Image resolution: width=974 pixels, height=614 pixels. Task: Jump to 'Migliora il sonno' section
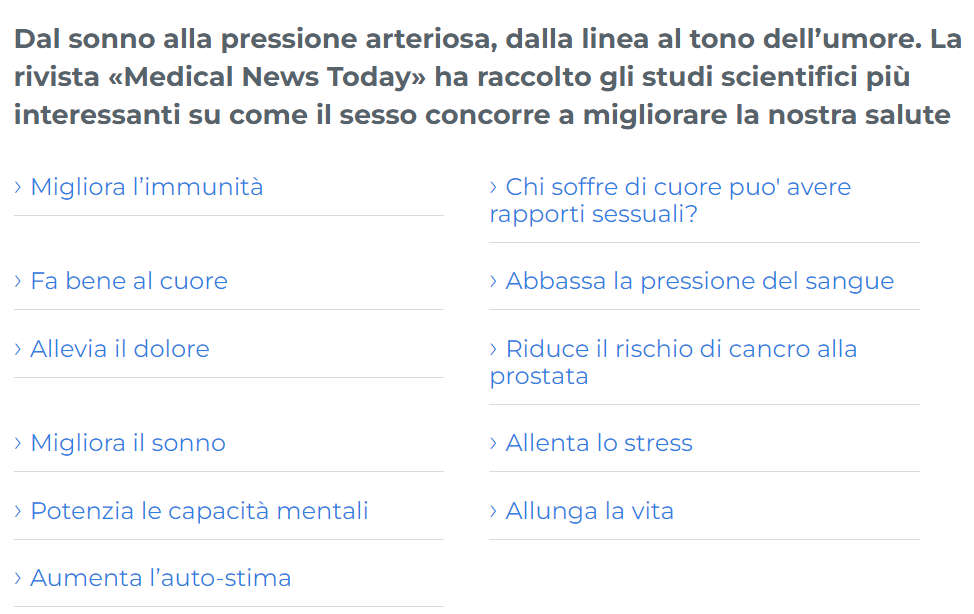click(x=127, y=443)
